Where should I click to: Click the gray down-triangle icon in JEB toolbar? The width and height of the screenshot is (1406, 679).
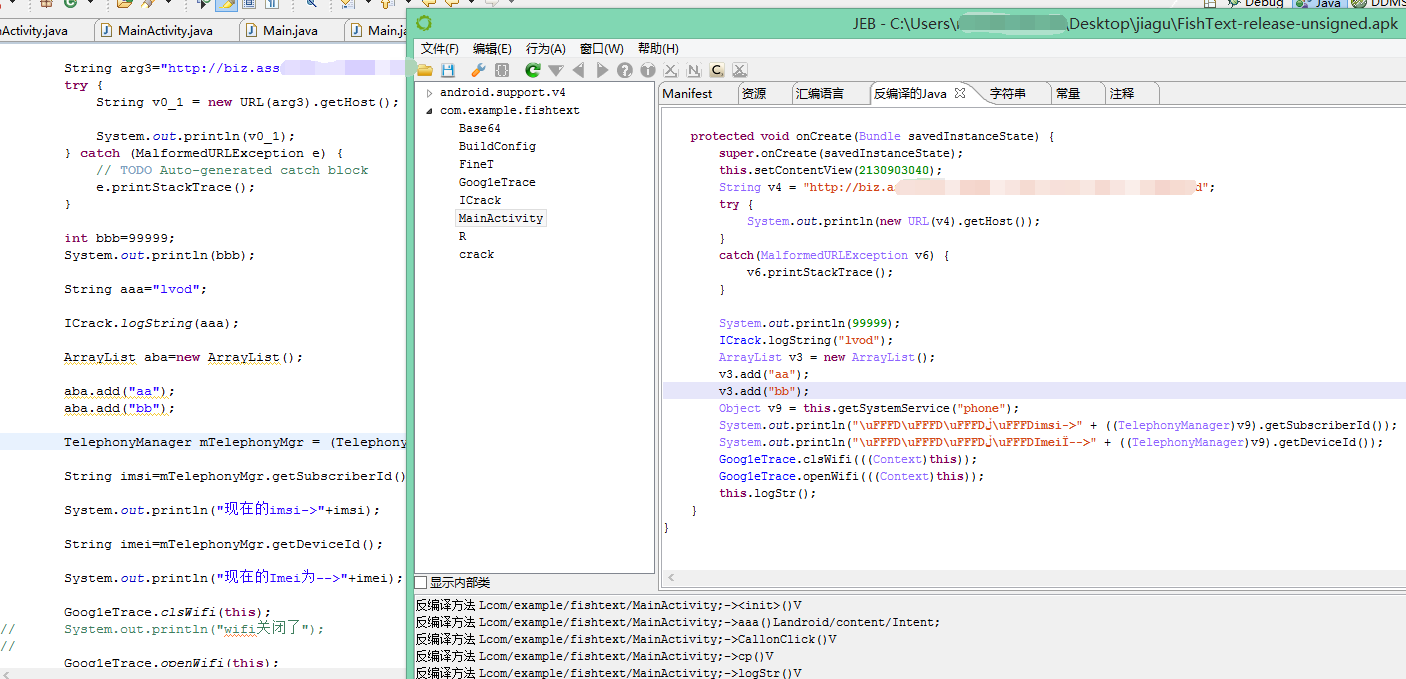556,70
